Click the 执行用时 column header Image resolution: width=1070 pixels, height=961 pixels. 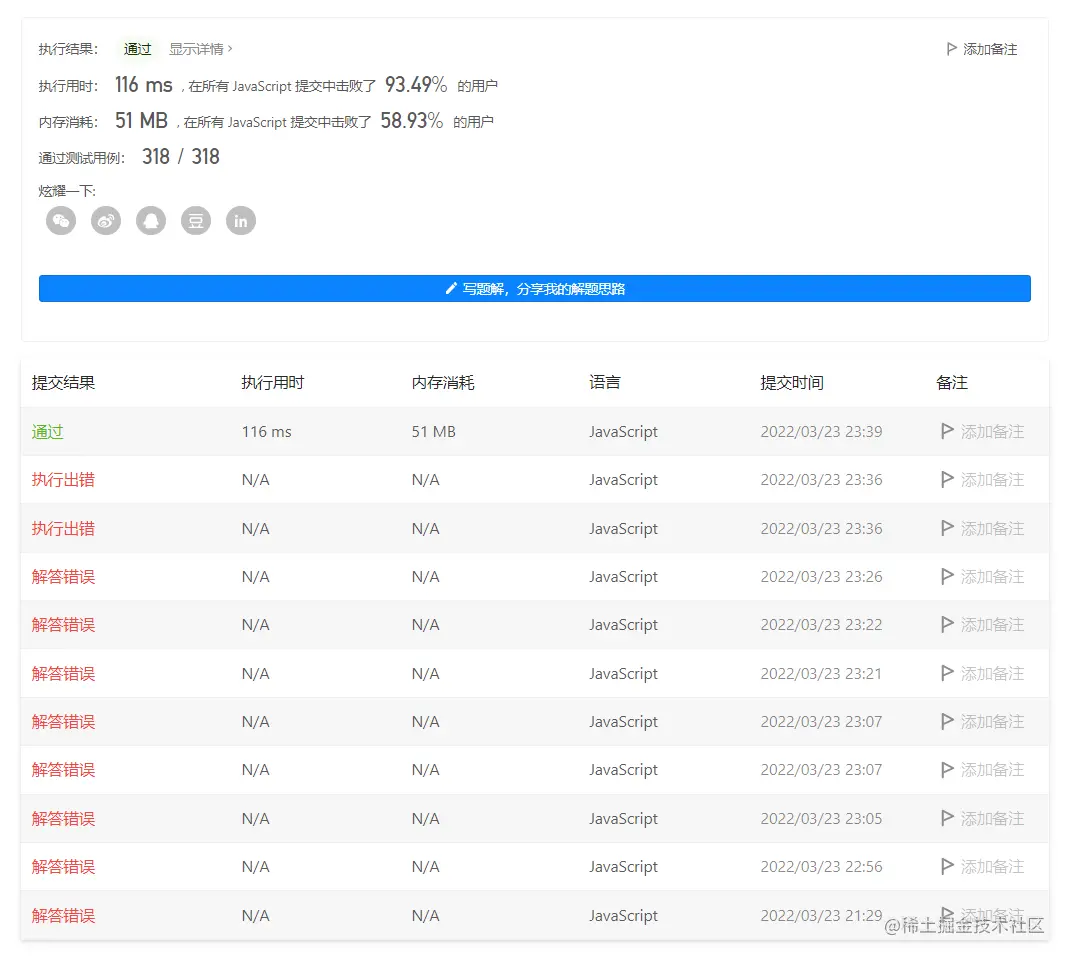[273, 382]
